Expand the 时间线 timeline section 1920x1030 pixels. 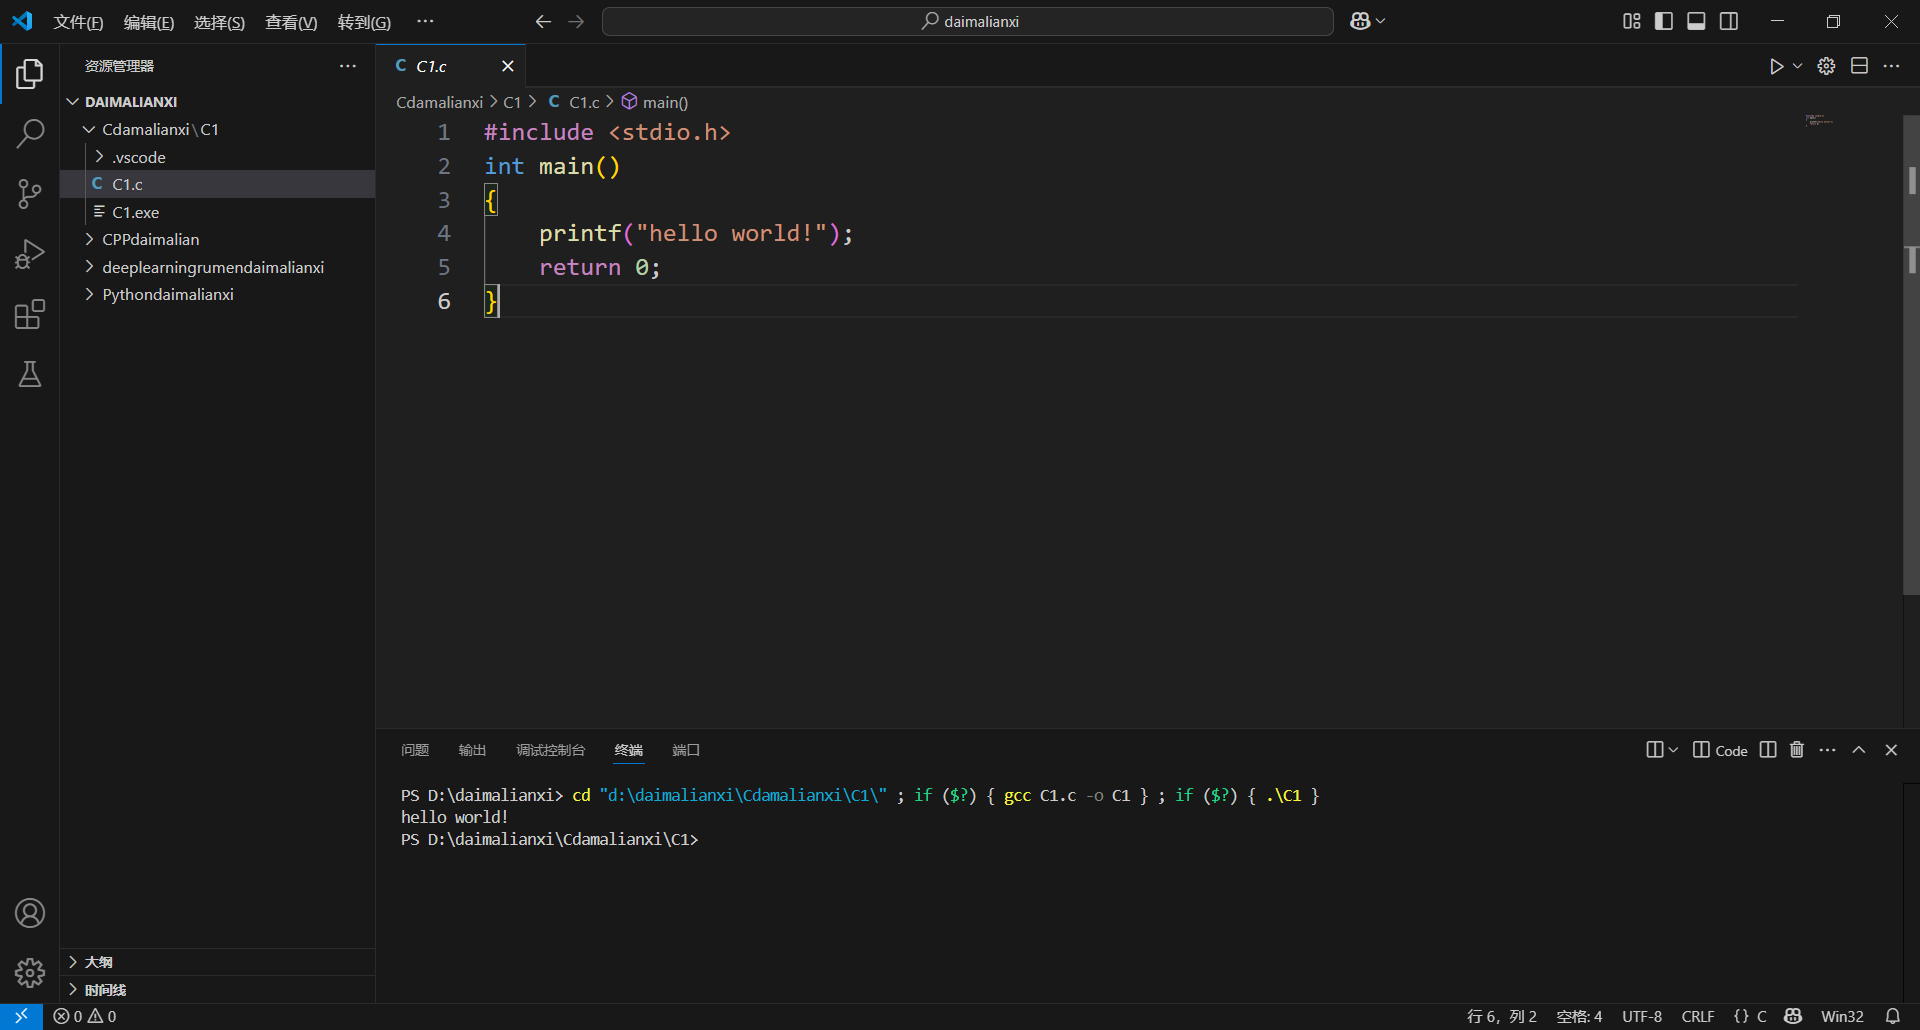[218, 990]
